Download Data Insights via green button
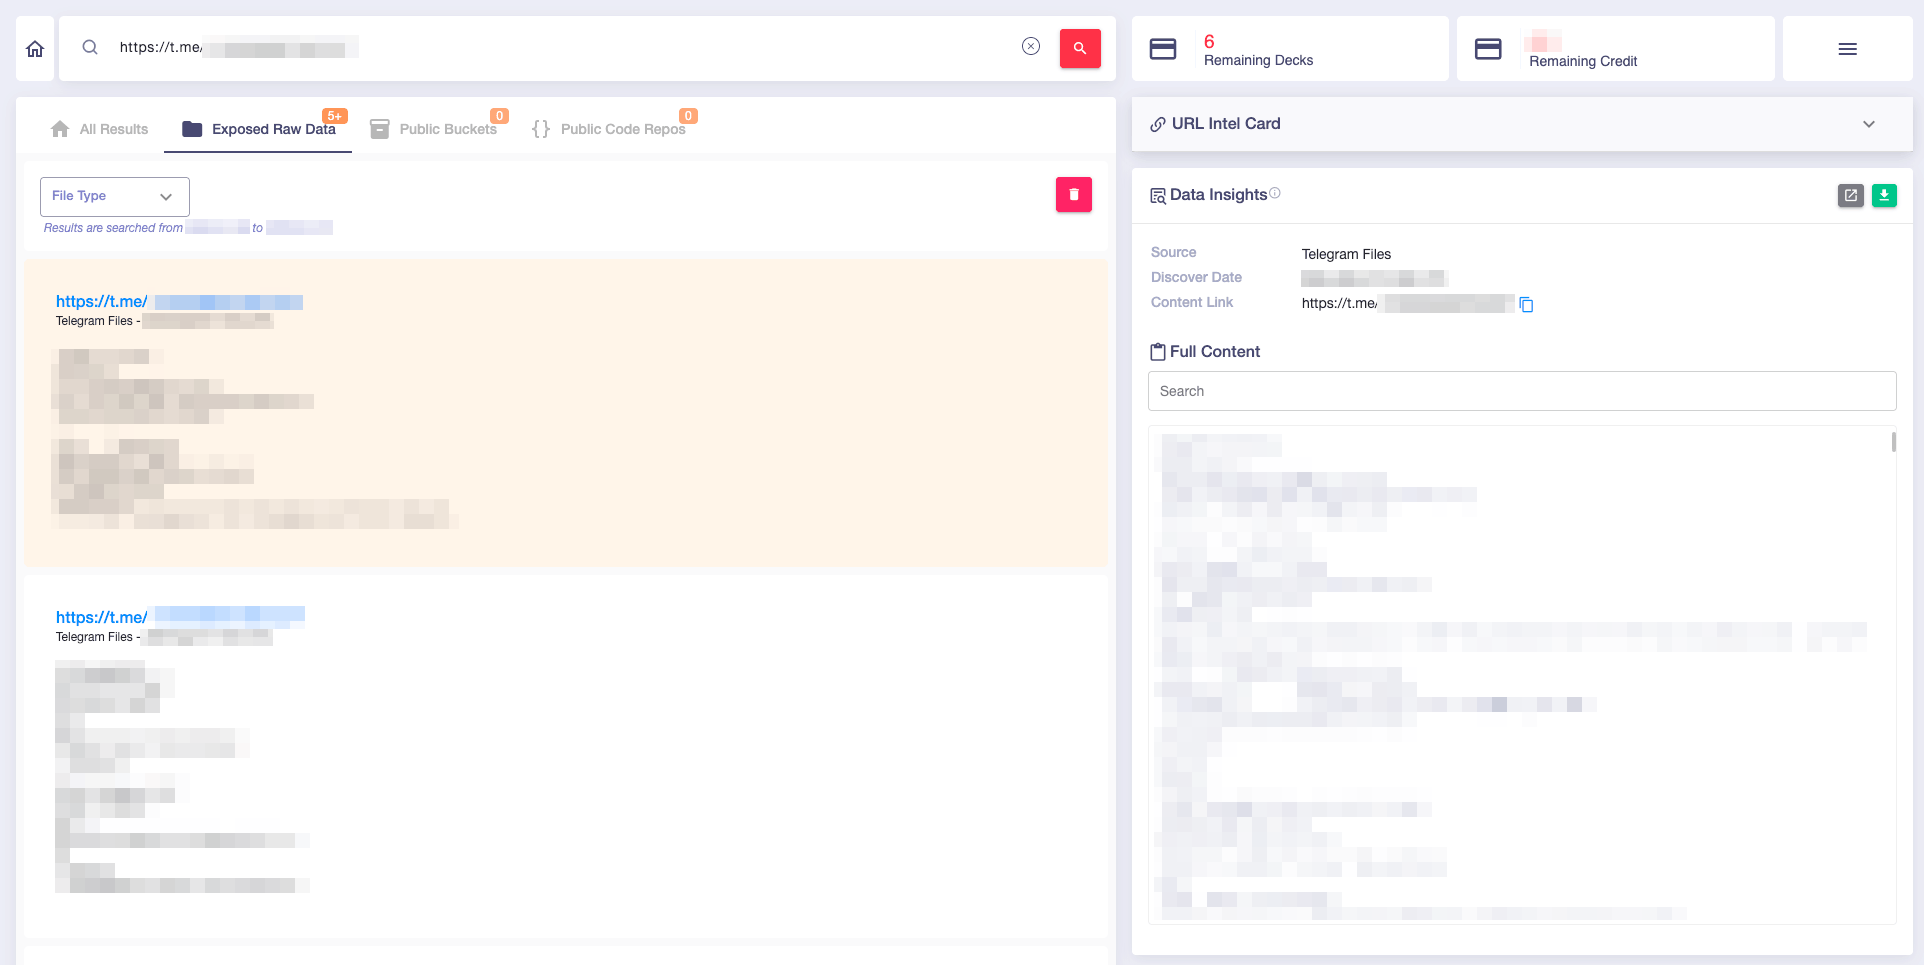 click(x=1884, y=195)
